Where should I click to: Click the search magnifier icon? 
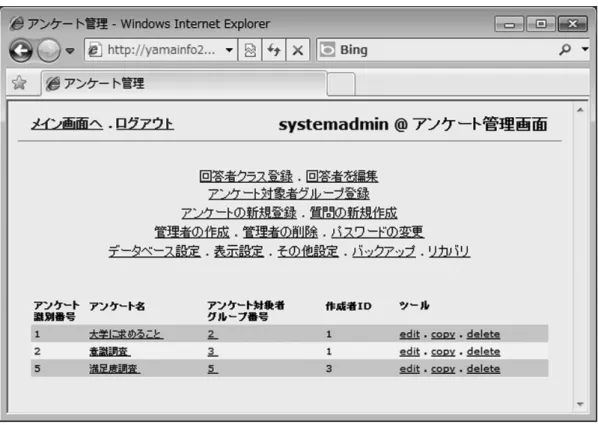pos(565,50)
